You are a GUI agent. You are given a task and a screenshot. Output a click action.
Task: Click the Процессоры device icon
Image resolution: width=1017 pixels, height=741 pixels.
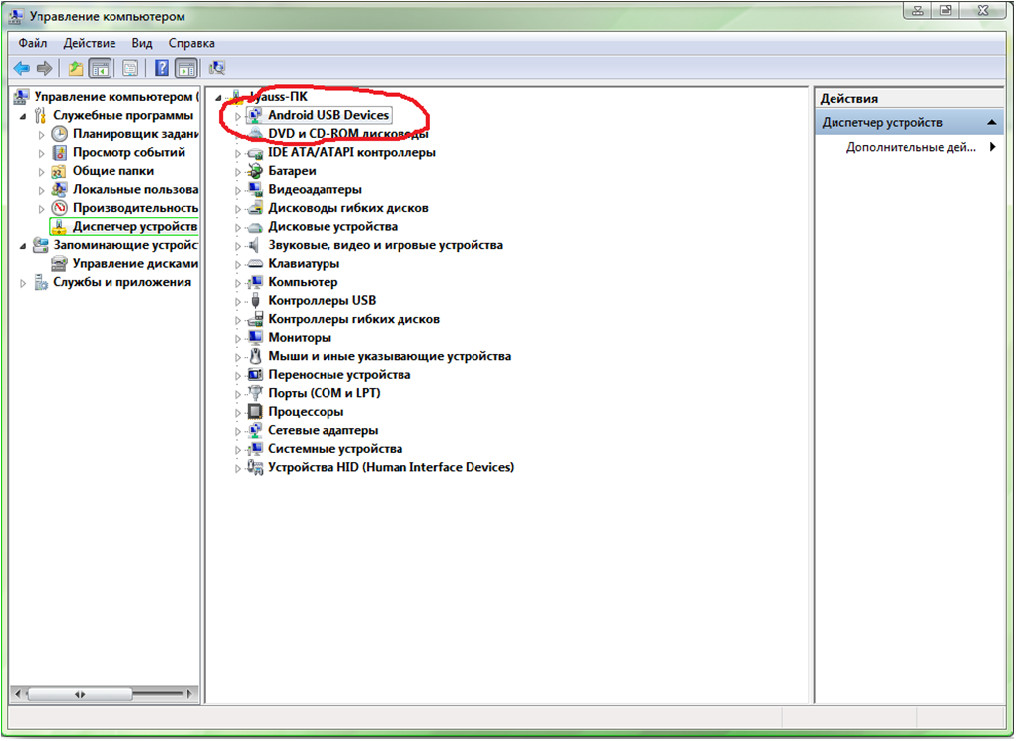tap(255, 412)
